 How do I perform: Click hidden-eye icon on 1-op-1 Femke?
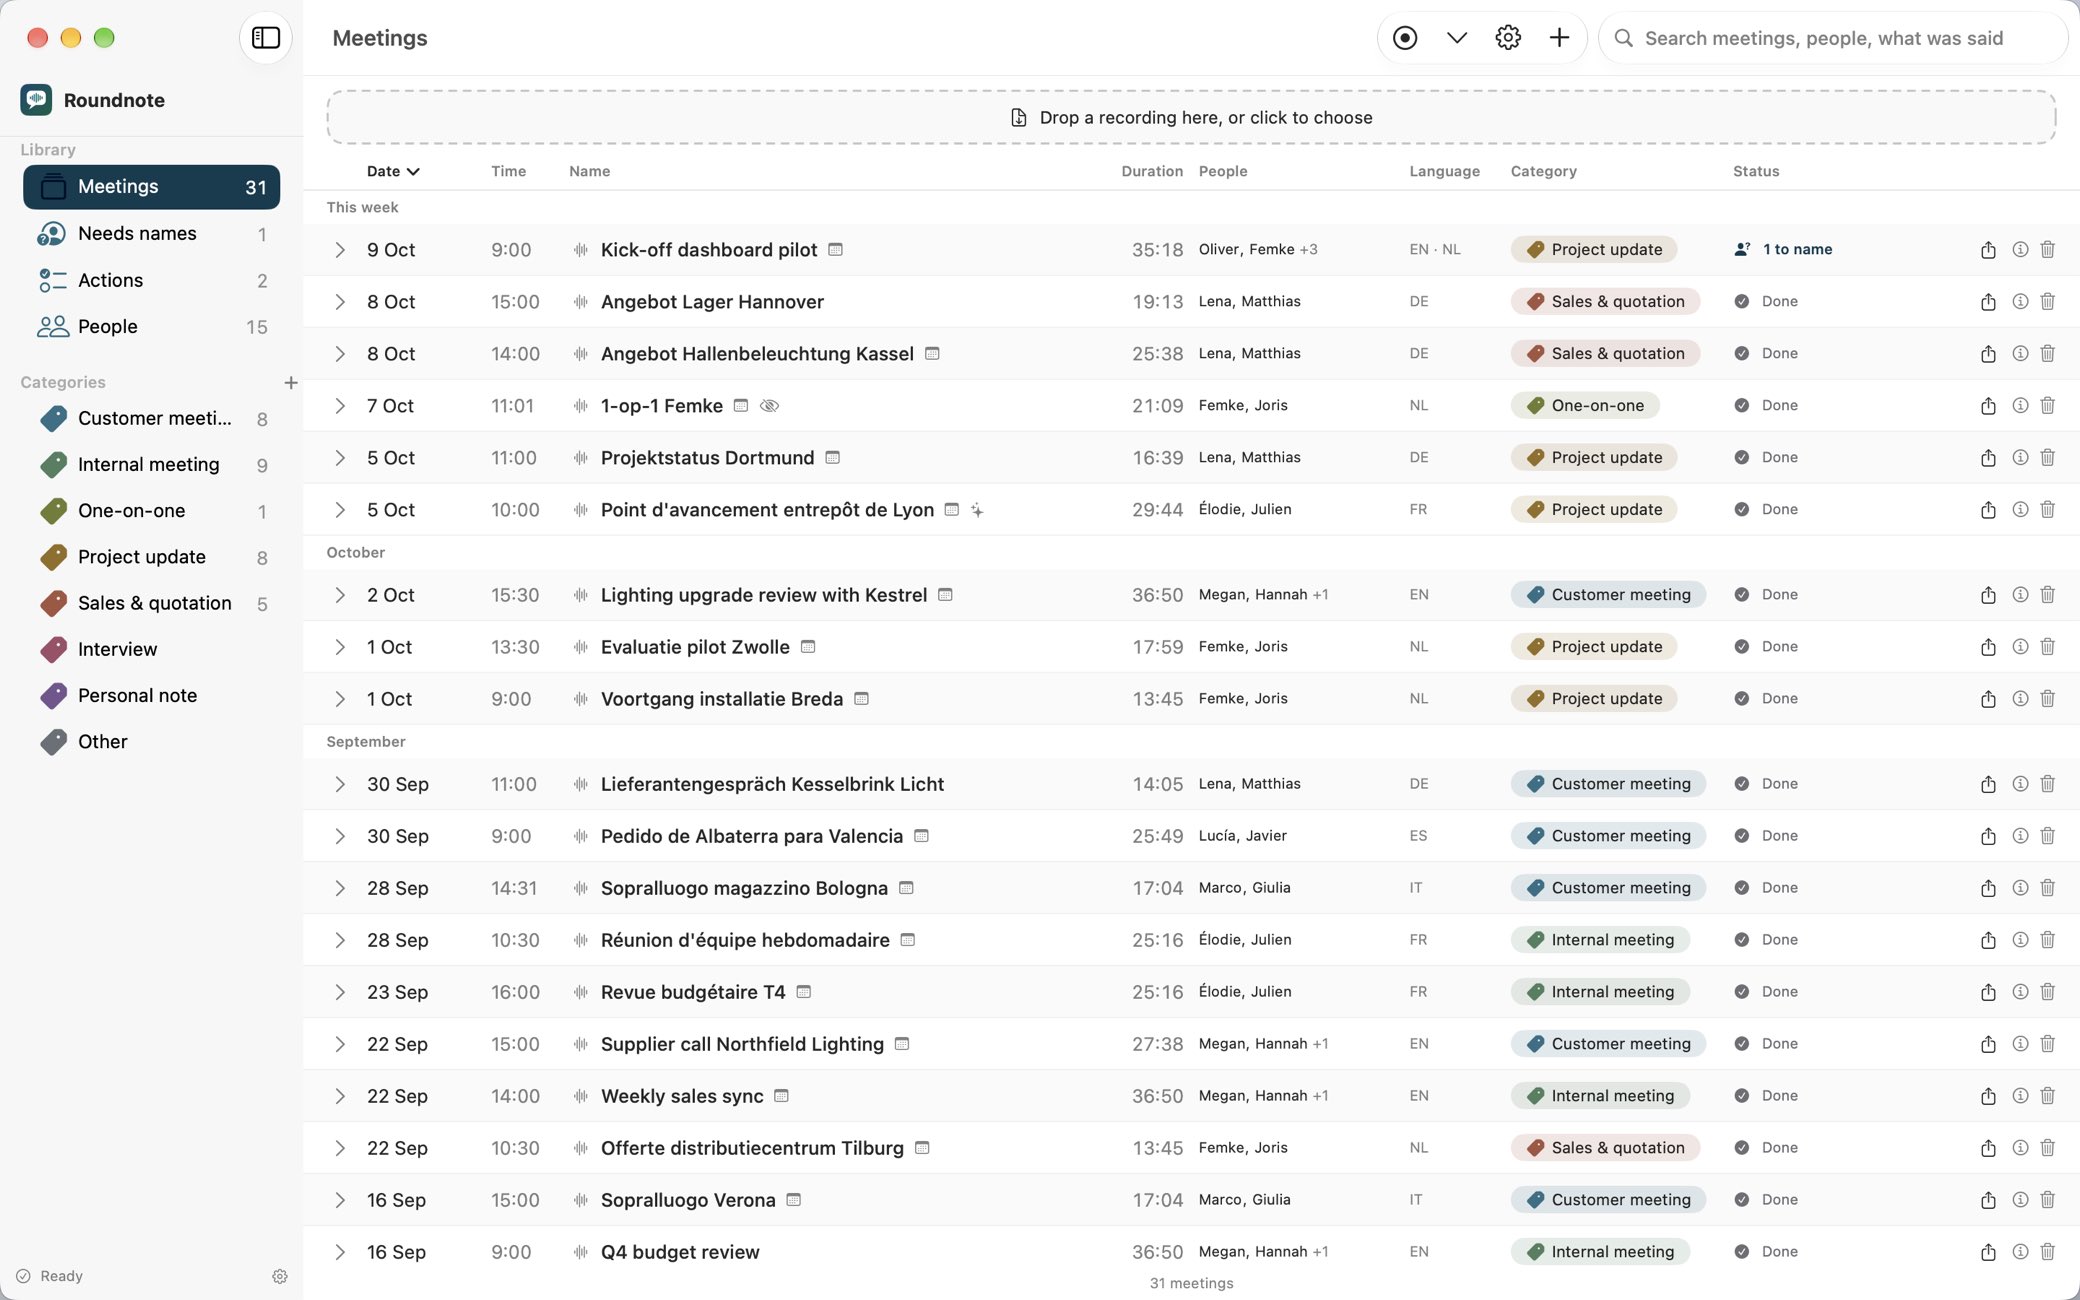[x=769, y=406]
